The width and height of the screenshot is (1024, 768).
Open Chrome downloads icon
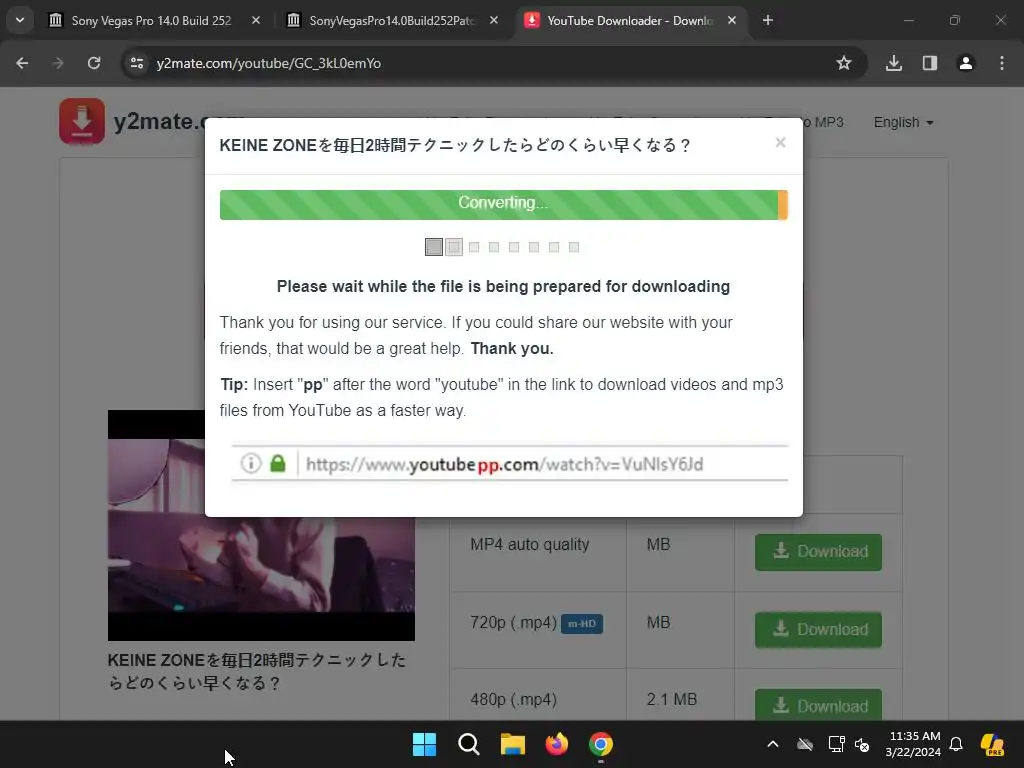point(894,63)
